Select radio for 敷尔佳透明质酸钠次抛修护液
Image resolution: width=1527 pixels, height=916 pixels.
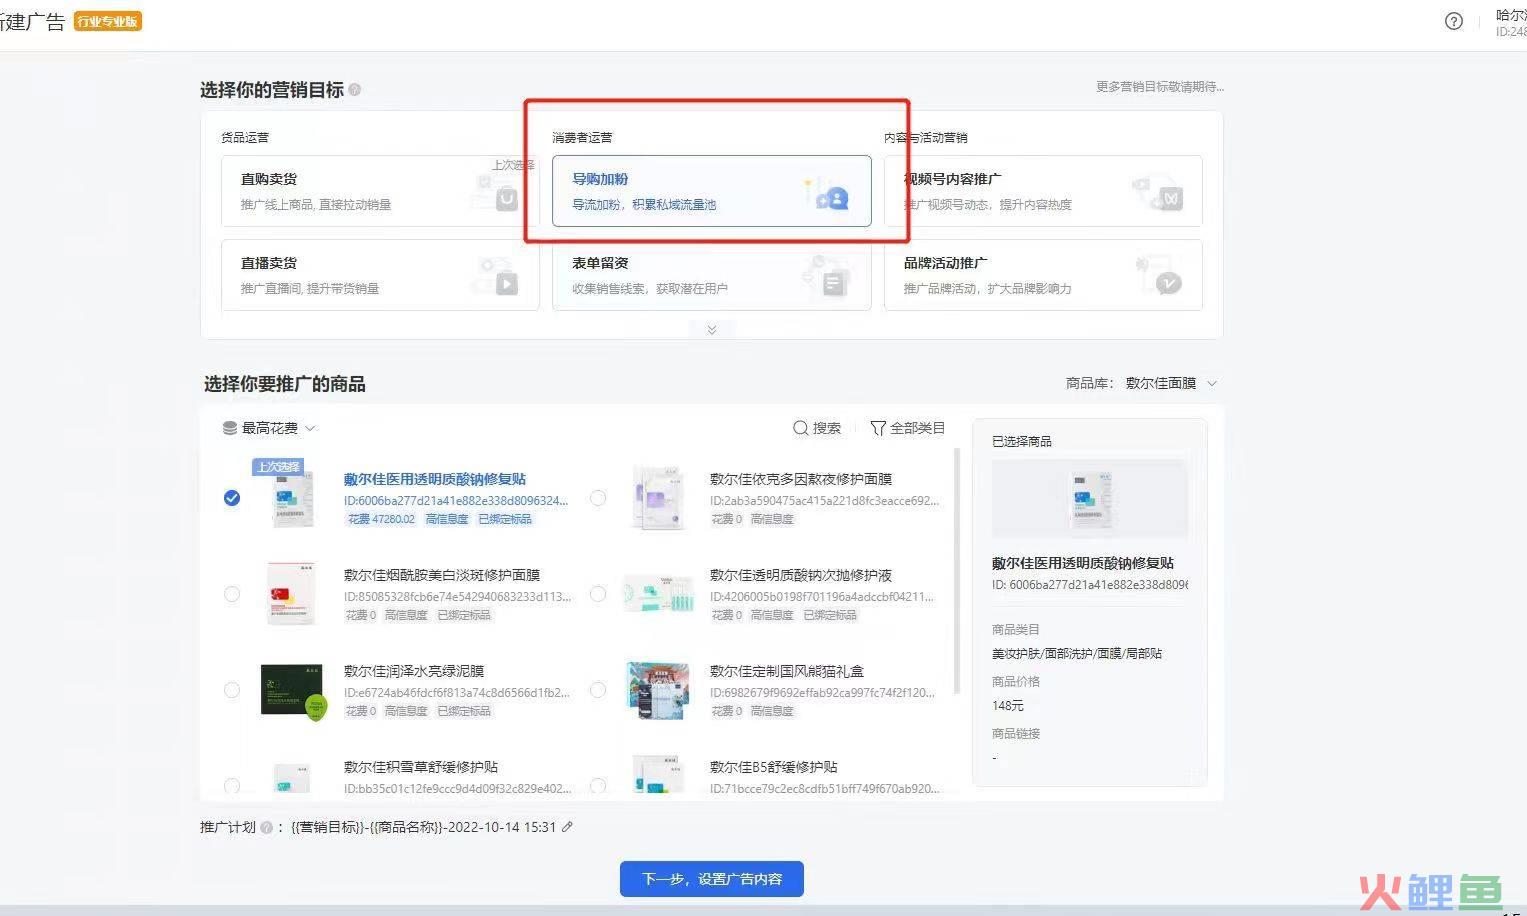click(x=598, y=594)
